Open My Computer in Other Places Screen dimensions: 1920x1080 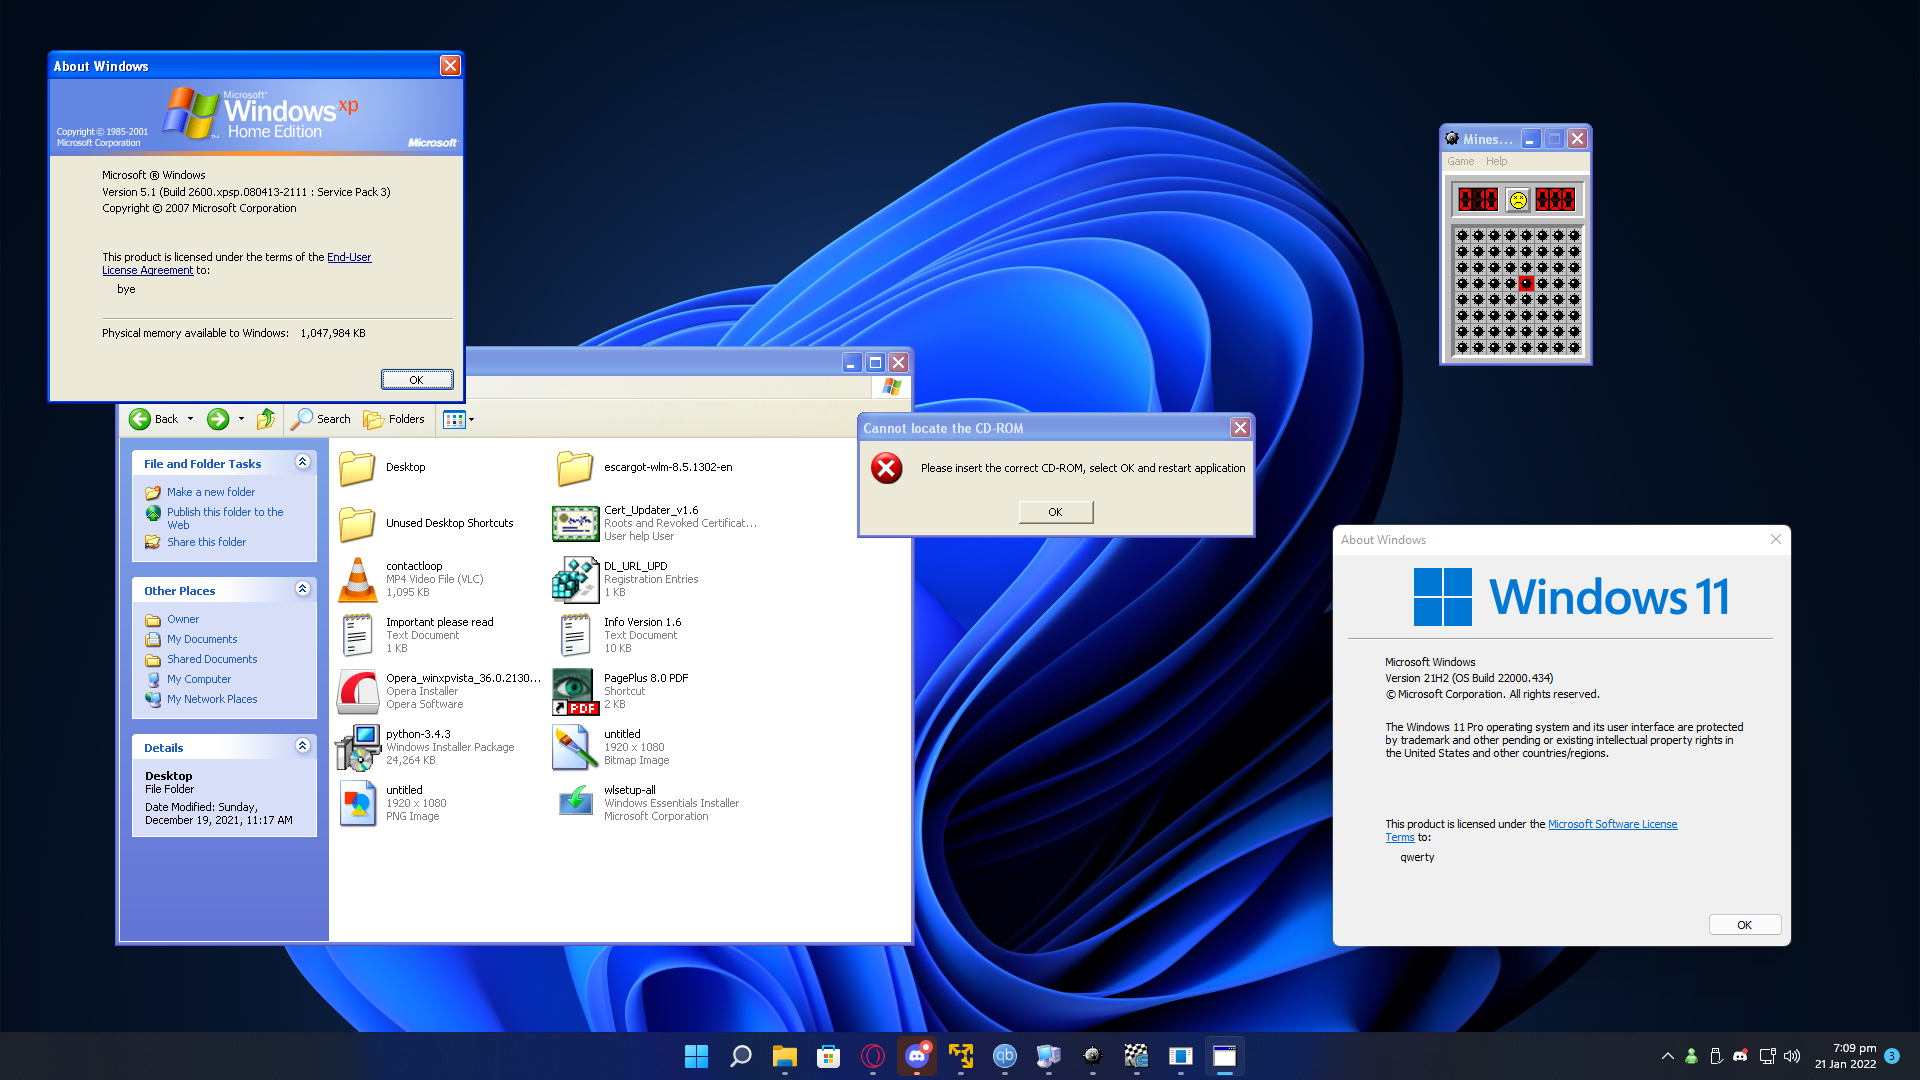pos(198,679)
